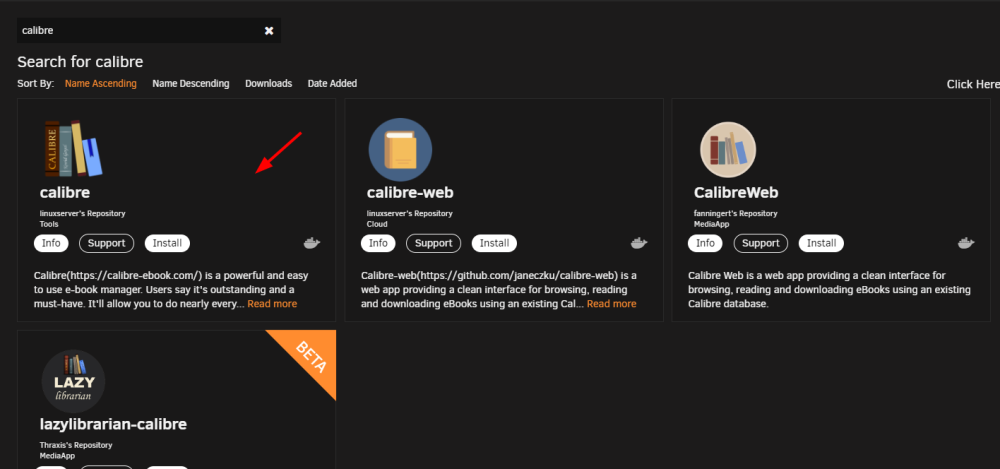1000x469 pixels.
Task: Sort results by Name Ascending
Action: [101, 84]
